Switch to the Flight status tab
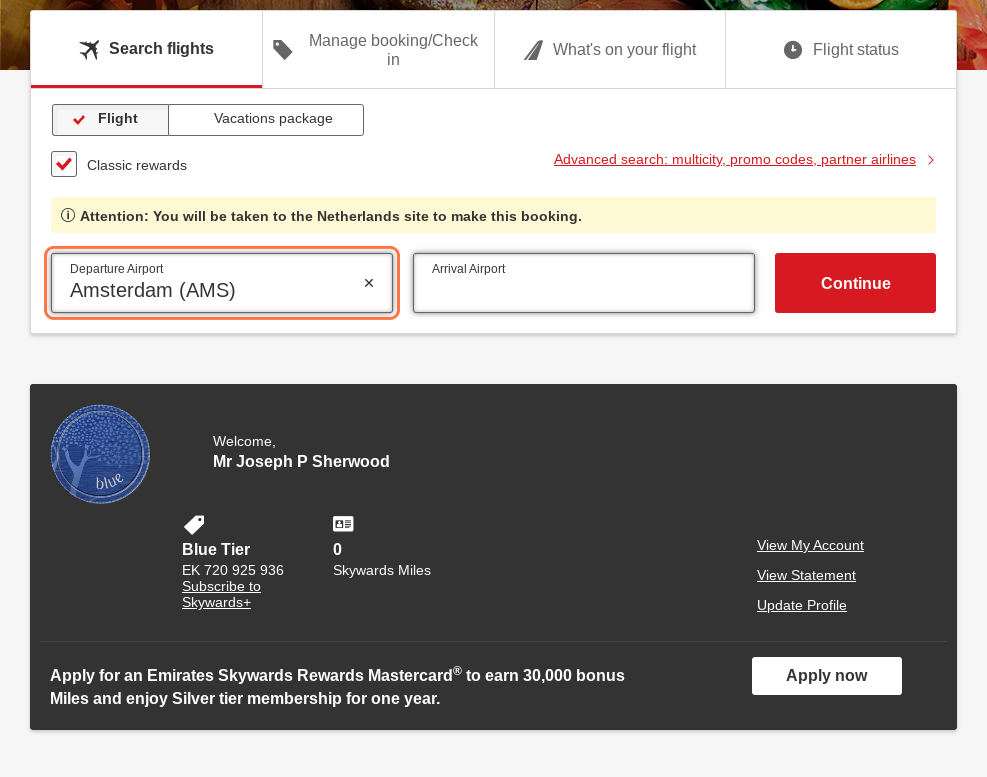Screen dimensions: 987x777 pos(841,50)
